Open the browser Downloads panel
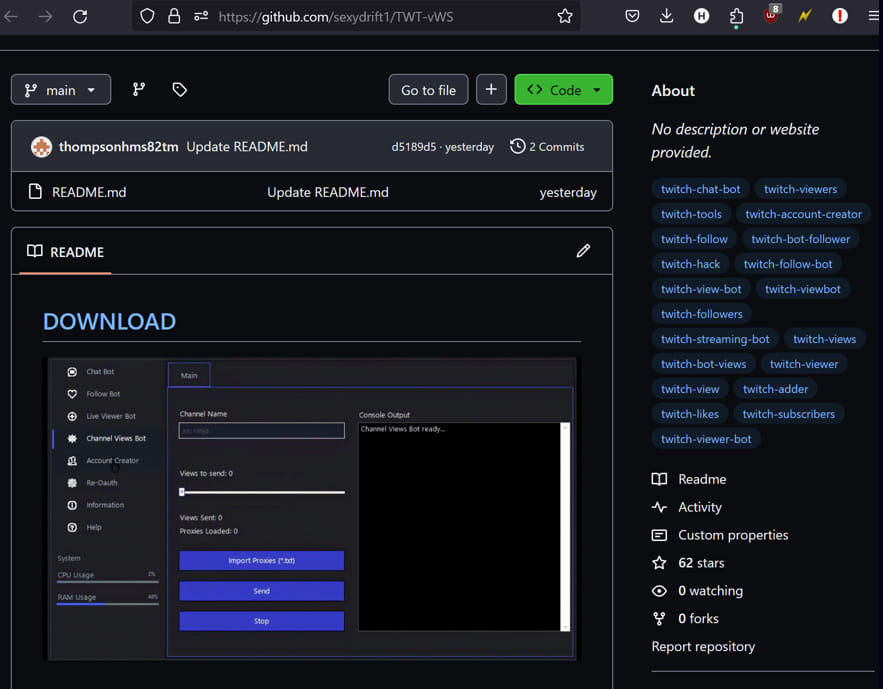 pyautogui.click(x=666, y=16)
